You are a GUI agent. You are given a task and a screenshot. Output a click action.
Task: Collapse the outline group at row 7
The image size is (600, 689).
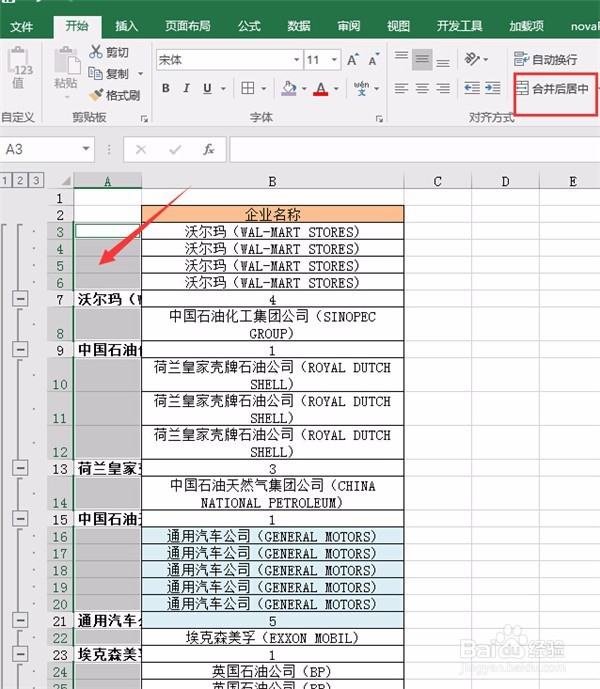20,299
